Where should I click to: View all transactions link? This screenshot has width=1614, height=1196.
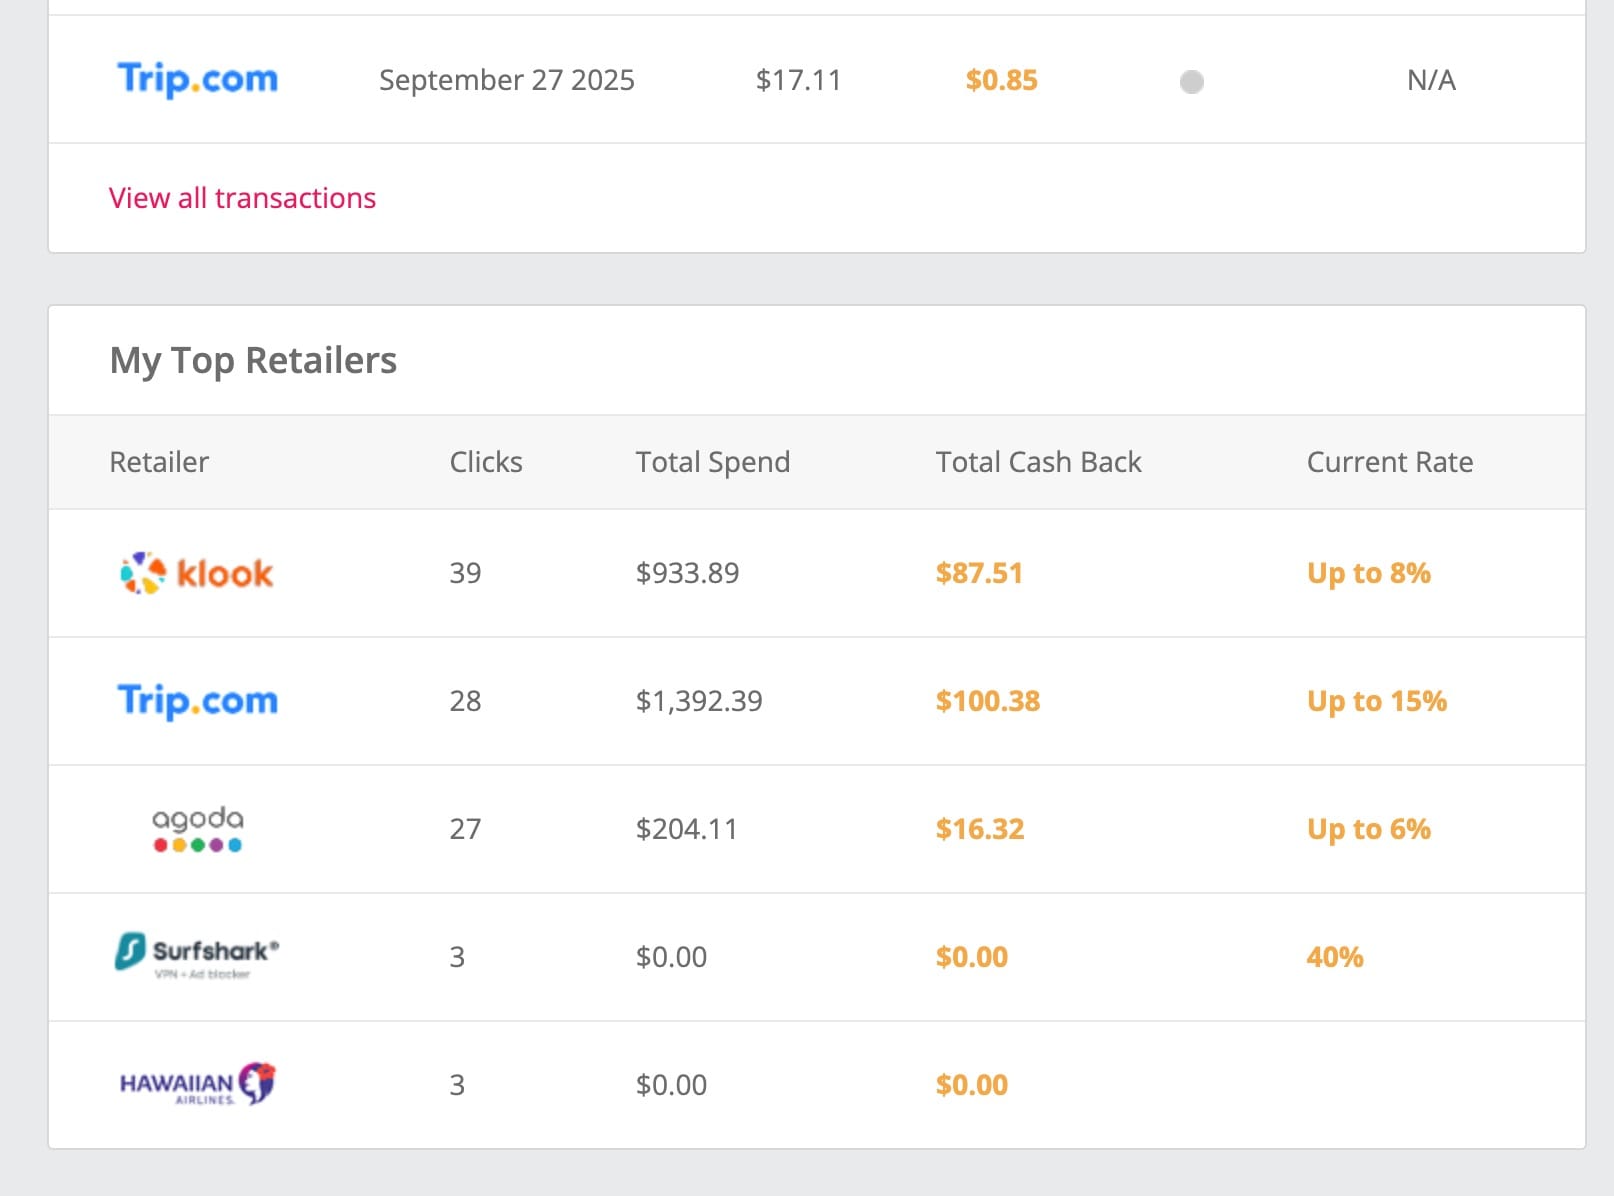click(242, 198)
